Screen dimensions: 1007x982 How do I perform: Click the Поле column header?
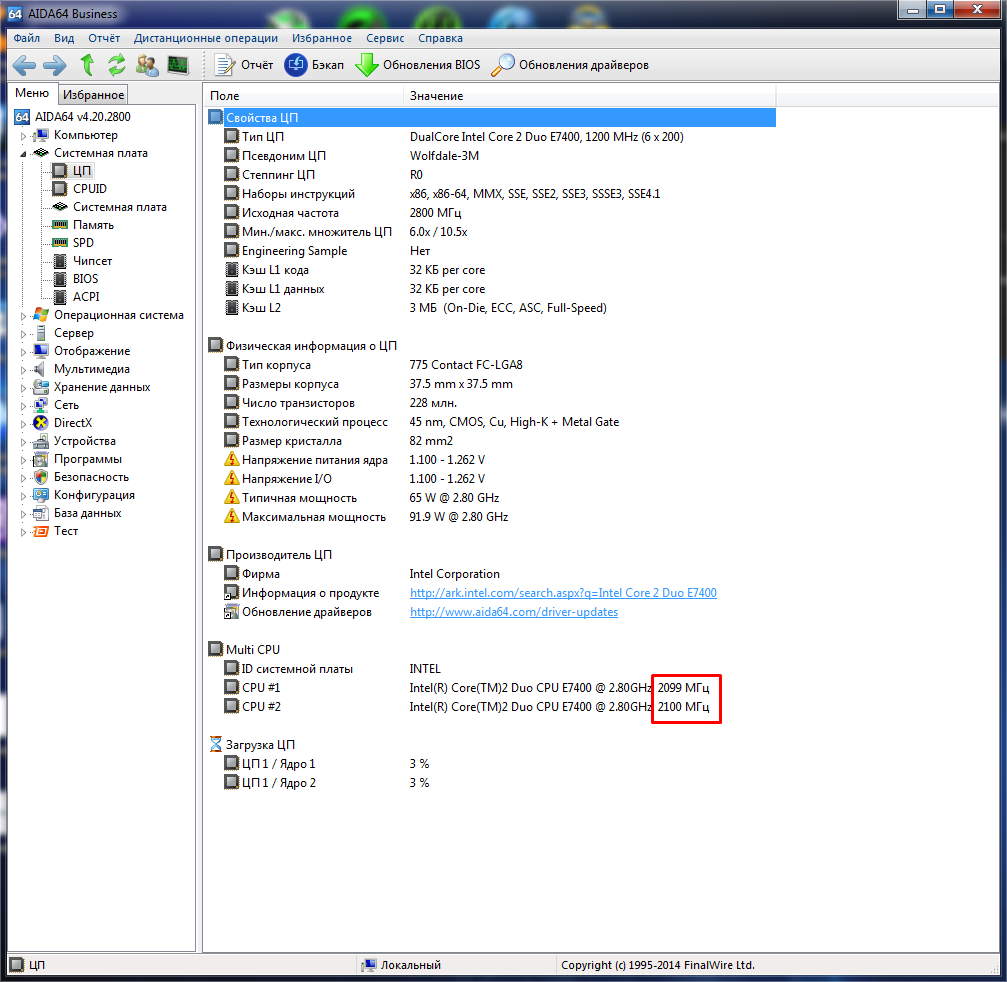click(x=303, y=96)
